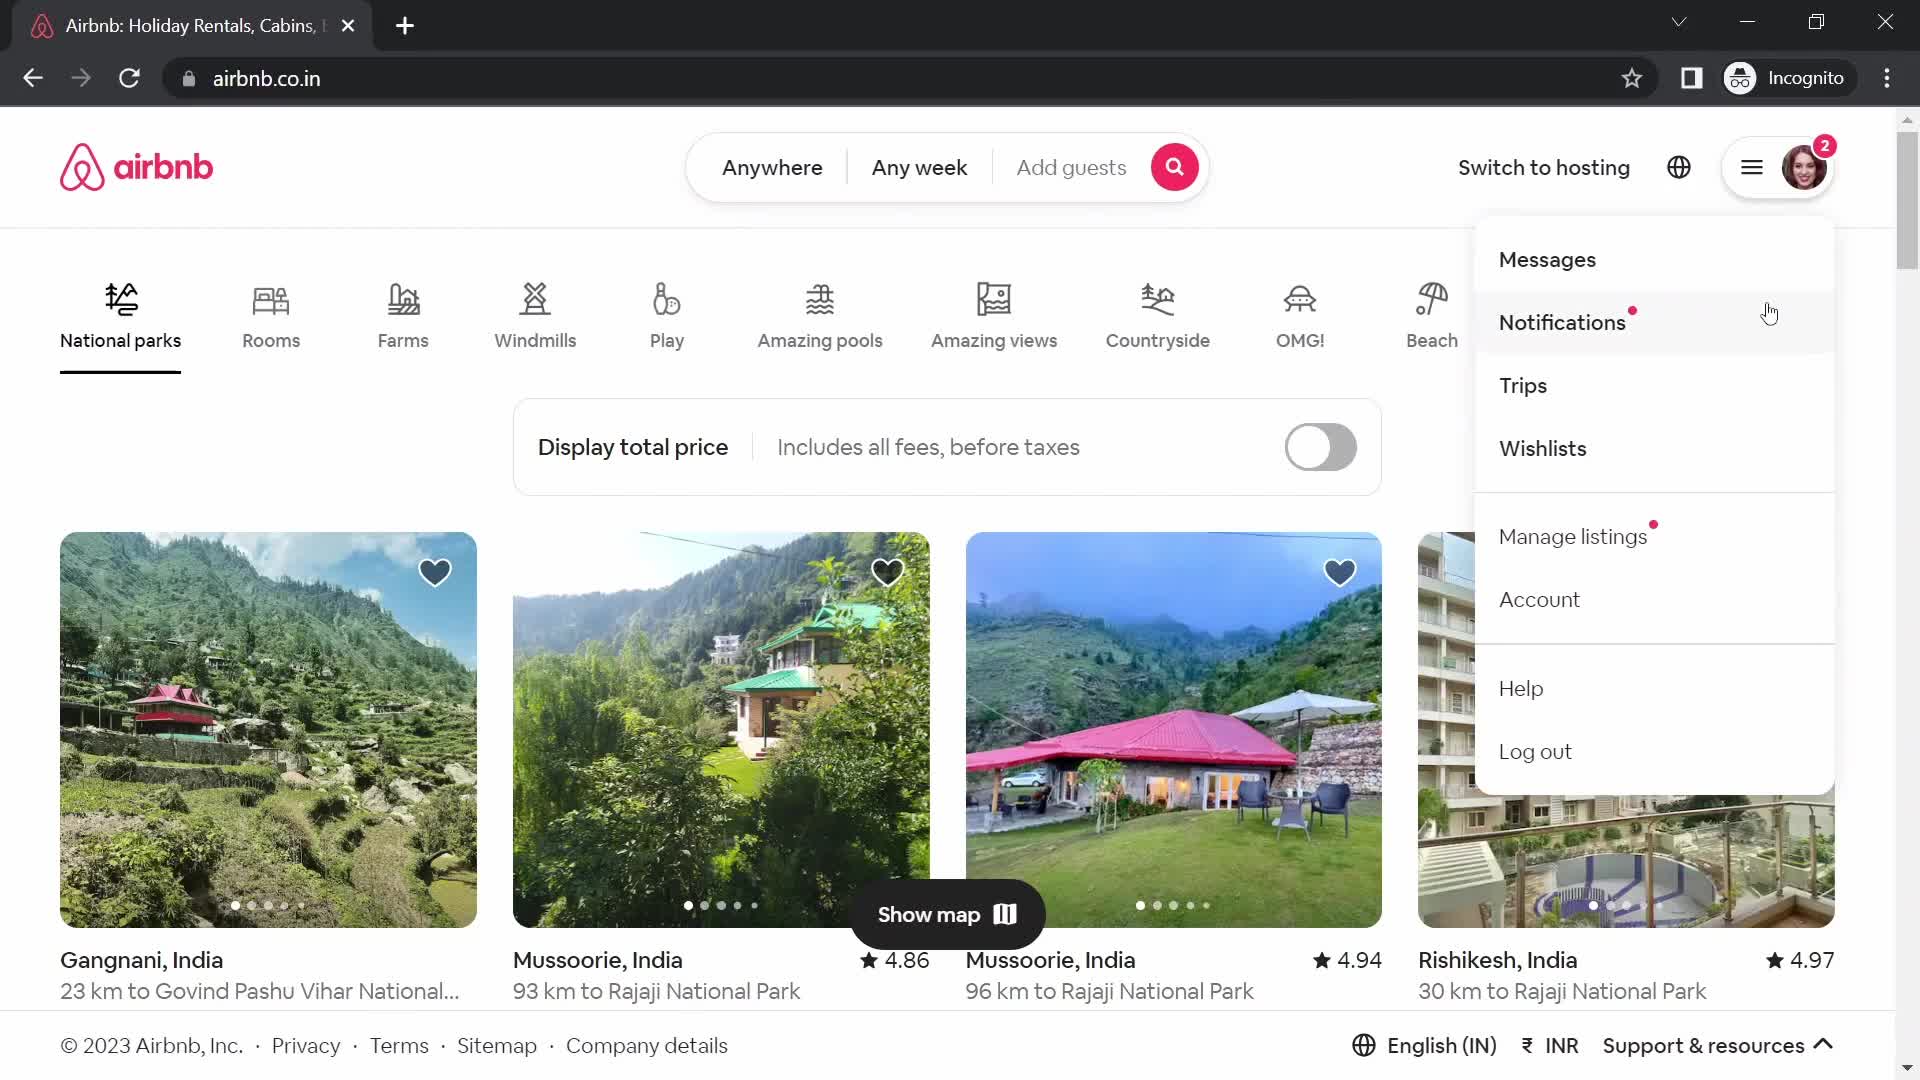
Task: Open Messages from the profile menu
Action: 1547,259
